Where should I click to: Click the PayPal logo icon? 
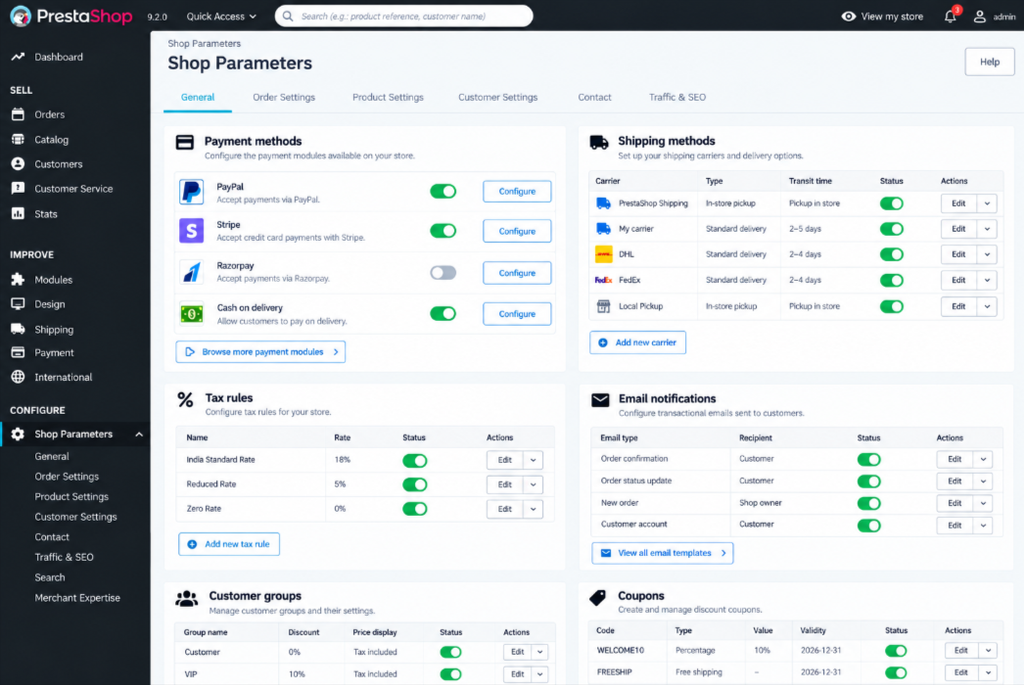tap(191, 192)
